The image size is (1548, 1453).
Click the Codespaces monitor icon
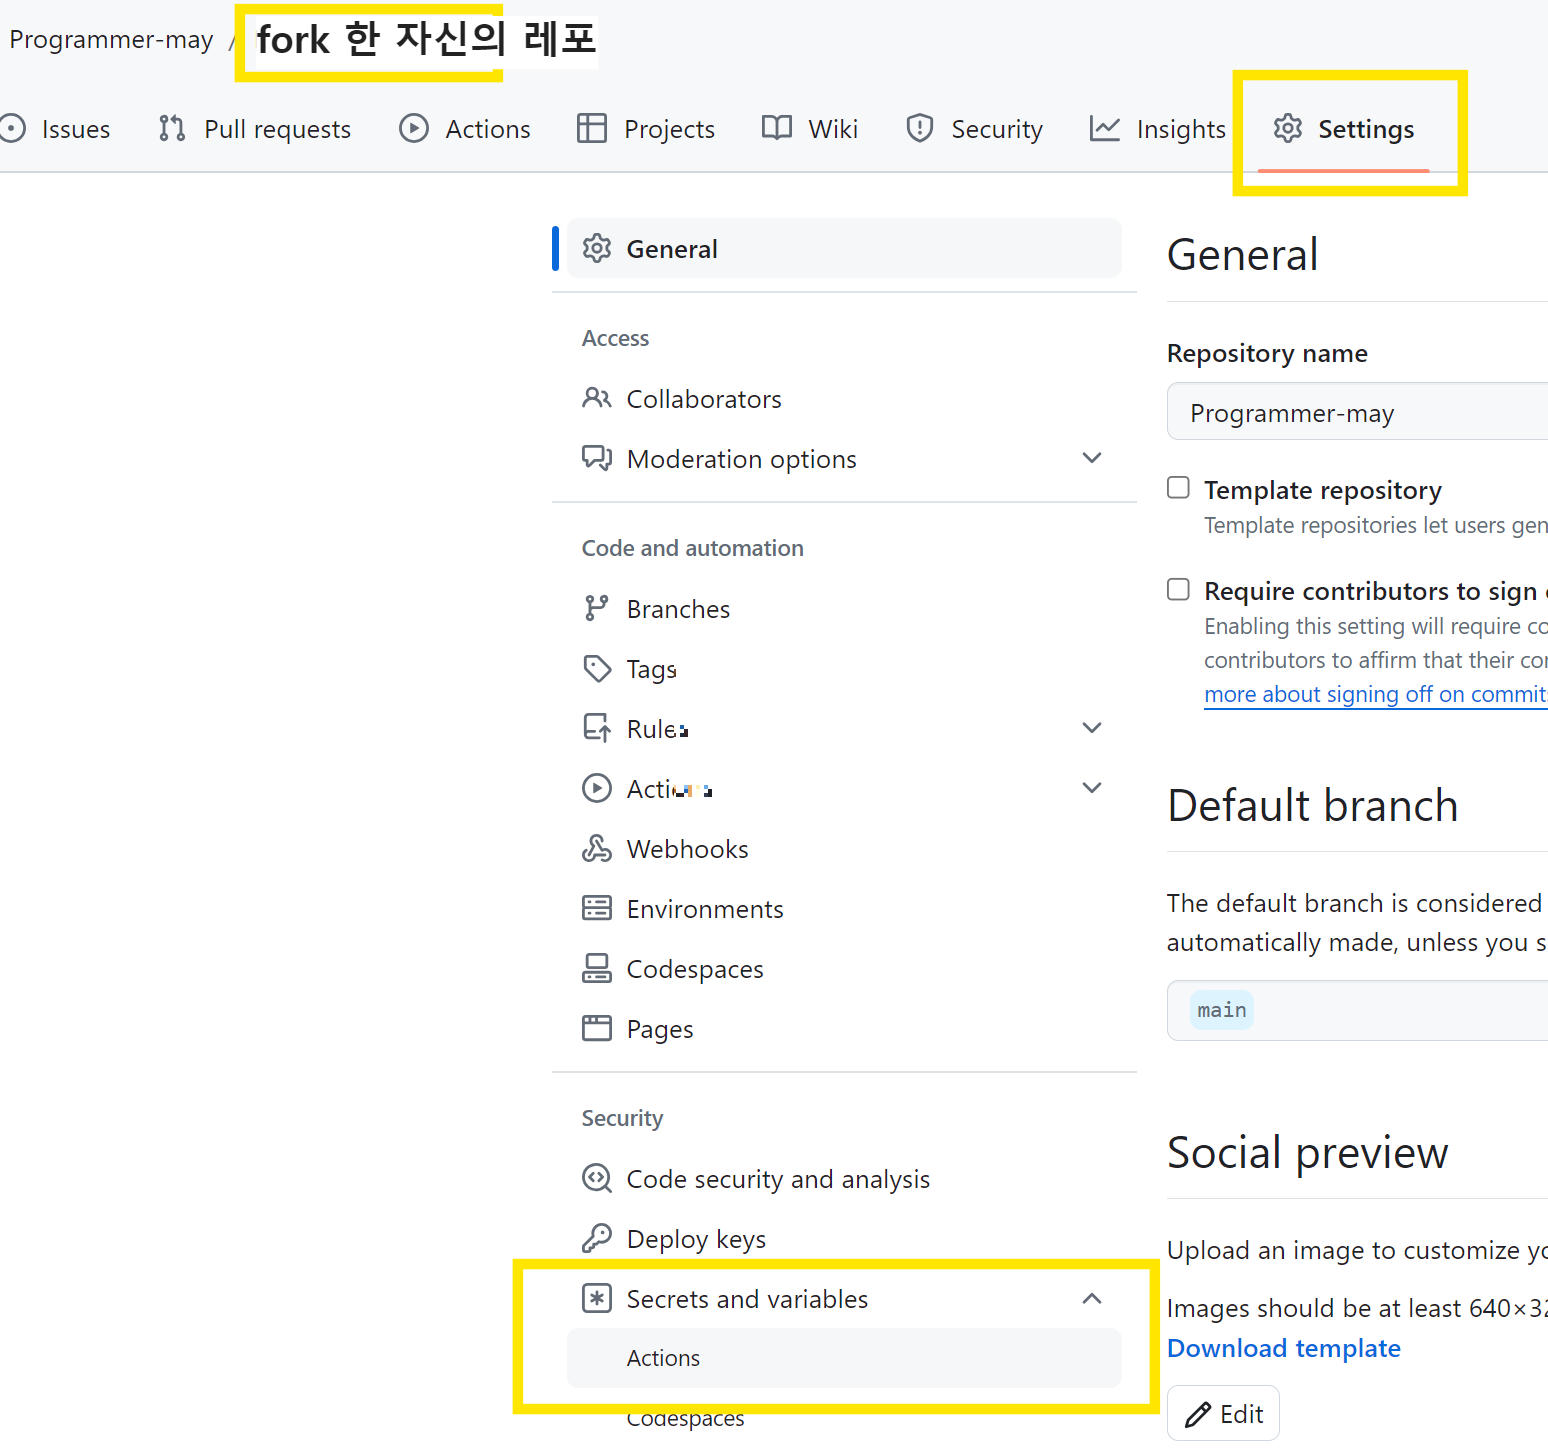[597, 968]
